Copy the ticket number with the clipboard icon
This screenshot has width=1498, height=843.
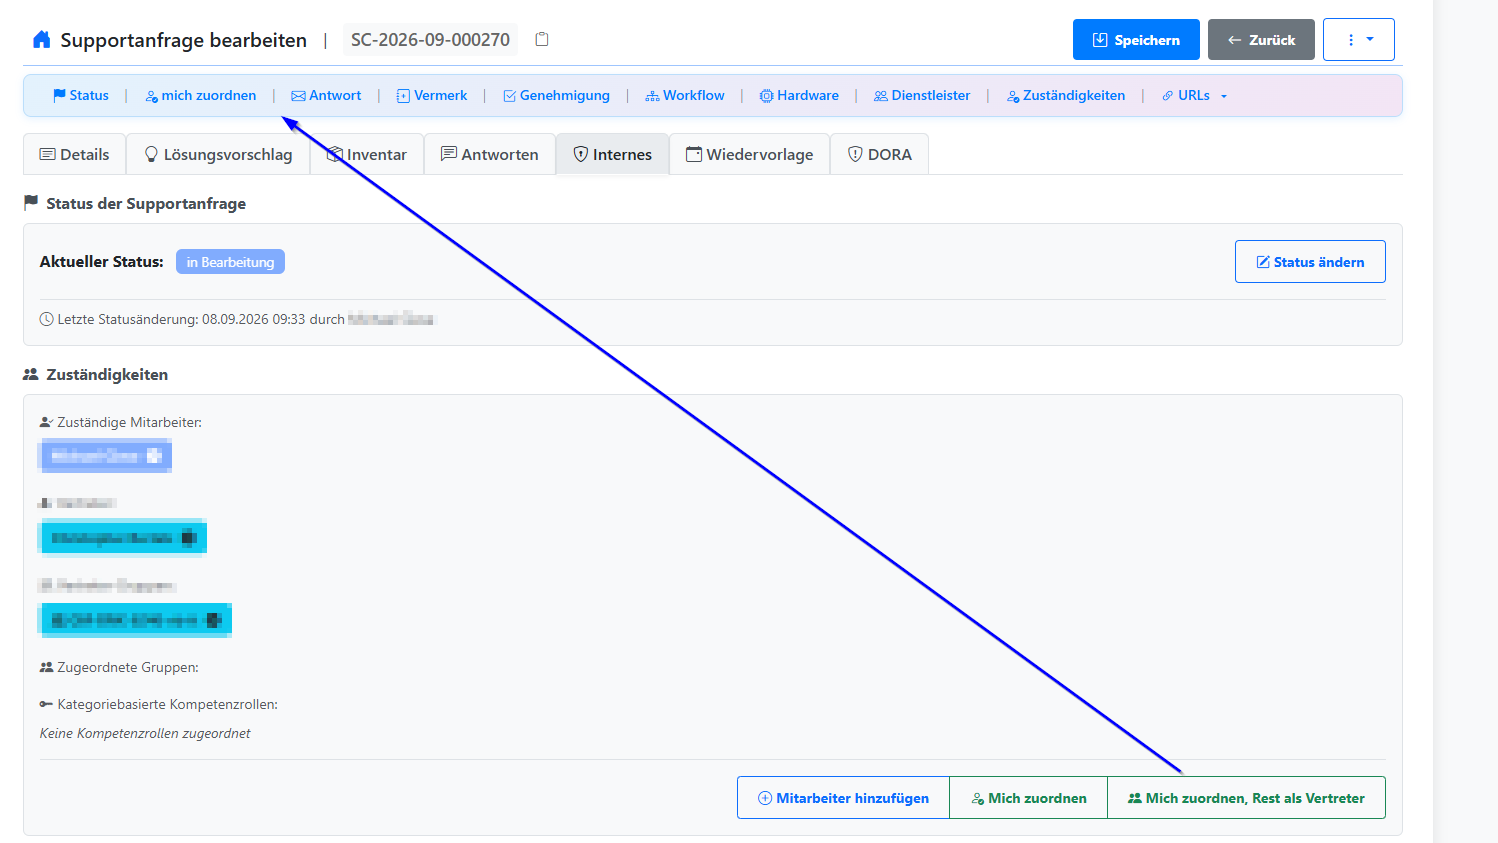tap(542, 39)
